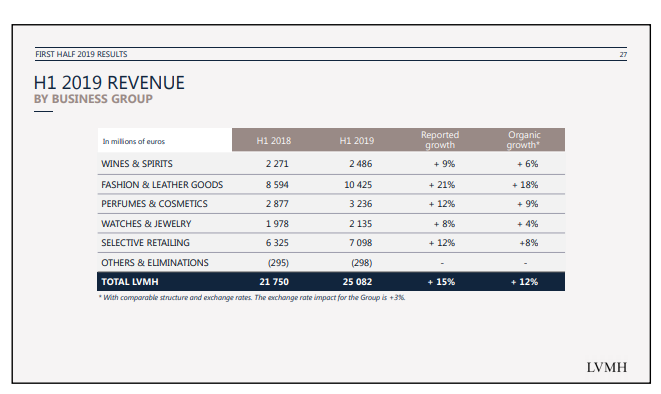Click the OTHERS & ELIMINATIONS row label
Viewport: 661px width, 394px height.
(155, 263)
